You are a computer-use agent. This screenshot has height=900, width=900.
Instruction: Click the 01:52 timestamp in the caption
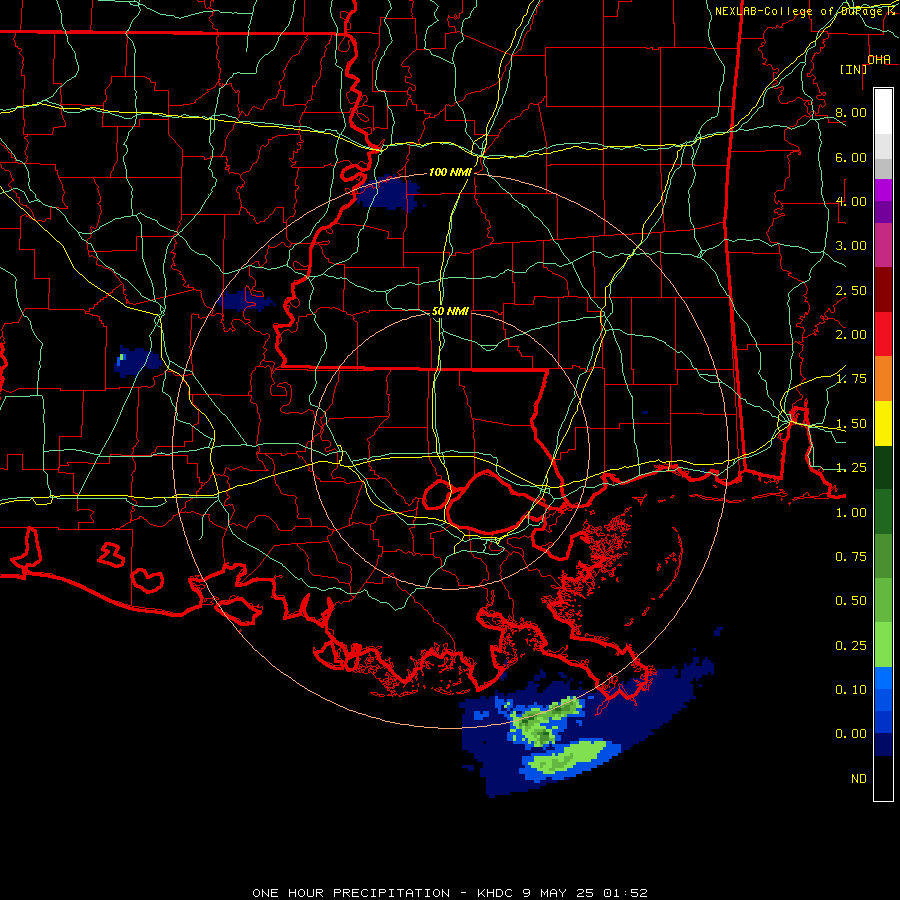(x=625, y=893)
